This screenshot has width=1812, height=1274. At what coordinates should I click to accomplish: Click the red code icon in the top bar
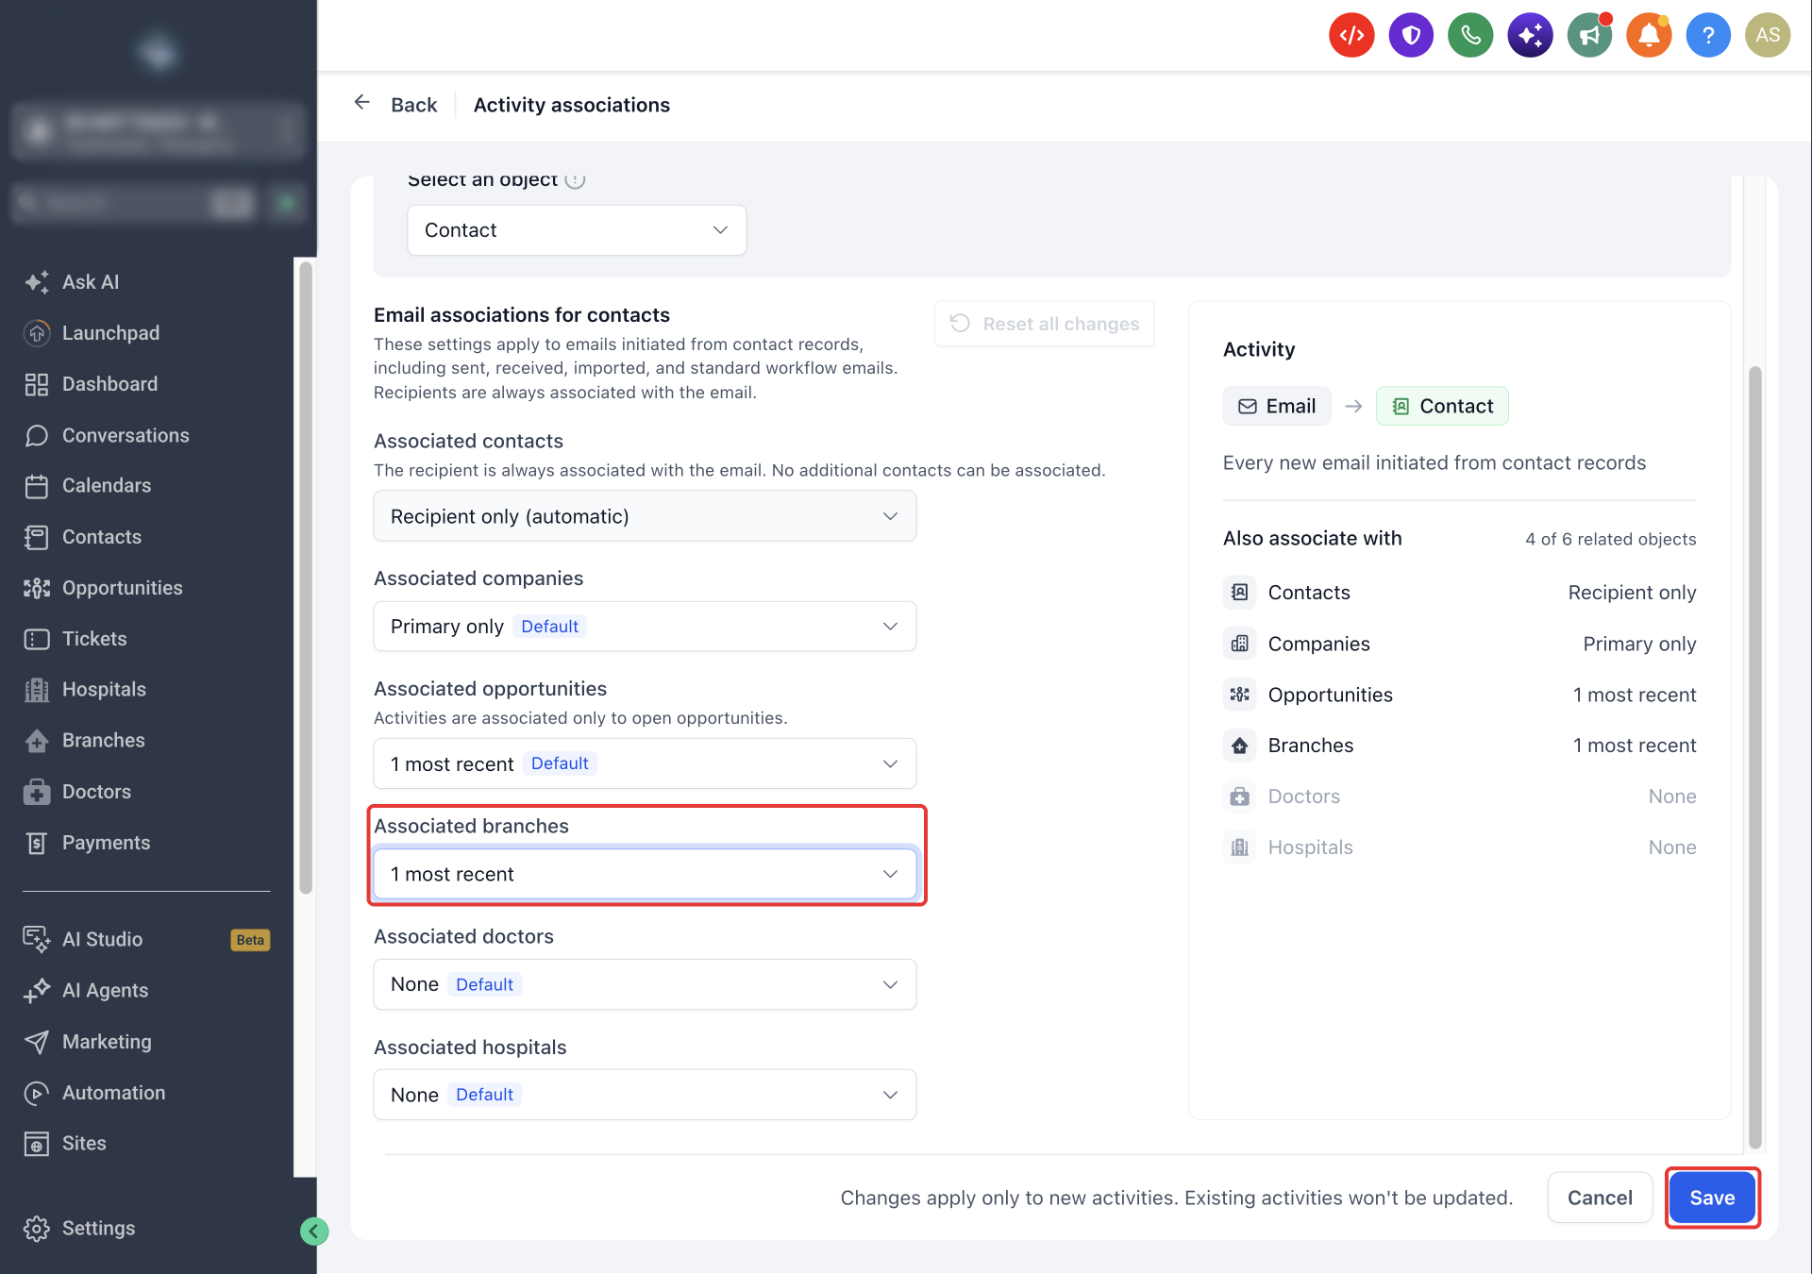(1351, 36)
